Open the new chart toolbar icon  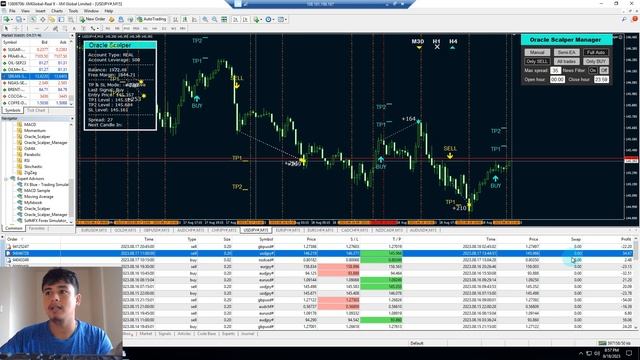[7, 20]
